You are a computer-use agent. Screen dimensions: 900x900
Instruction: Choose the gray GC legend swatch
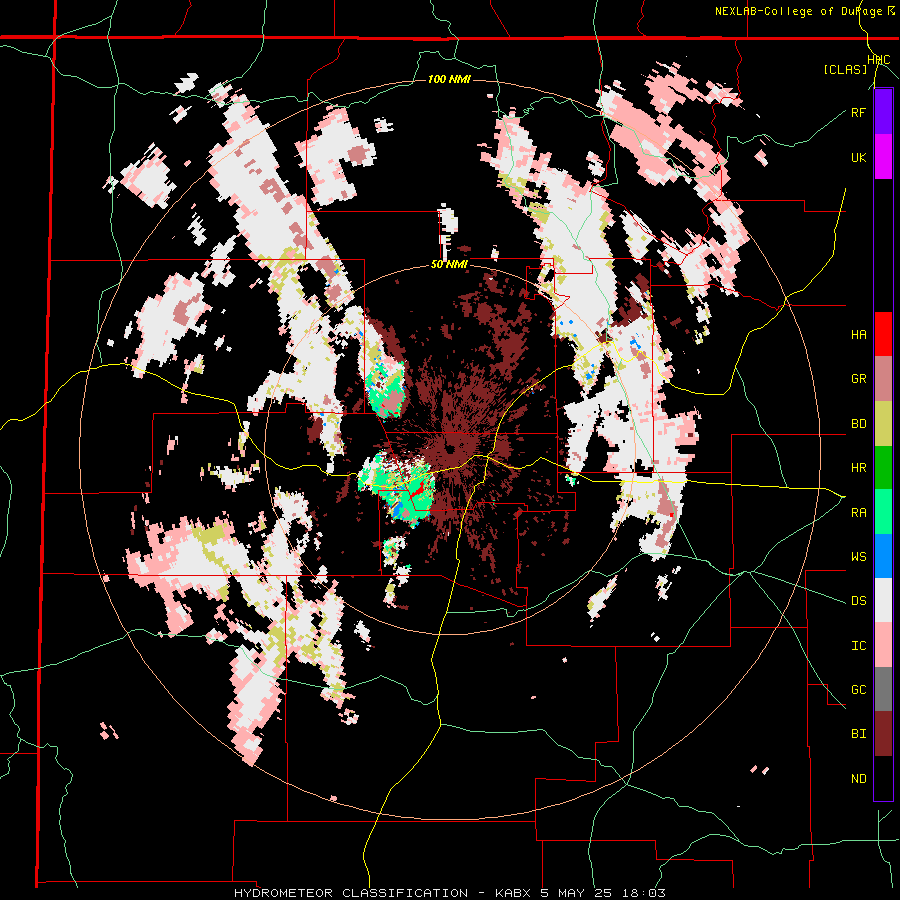pos(883,689)
